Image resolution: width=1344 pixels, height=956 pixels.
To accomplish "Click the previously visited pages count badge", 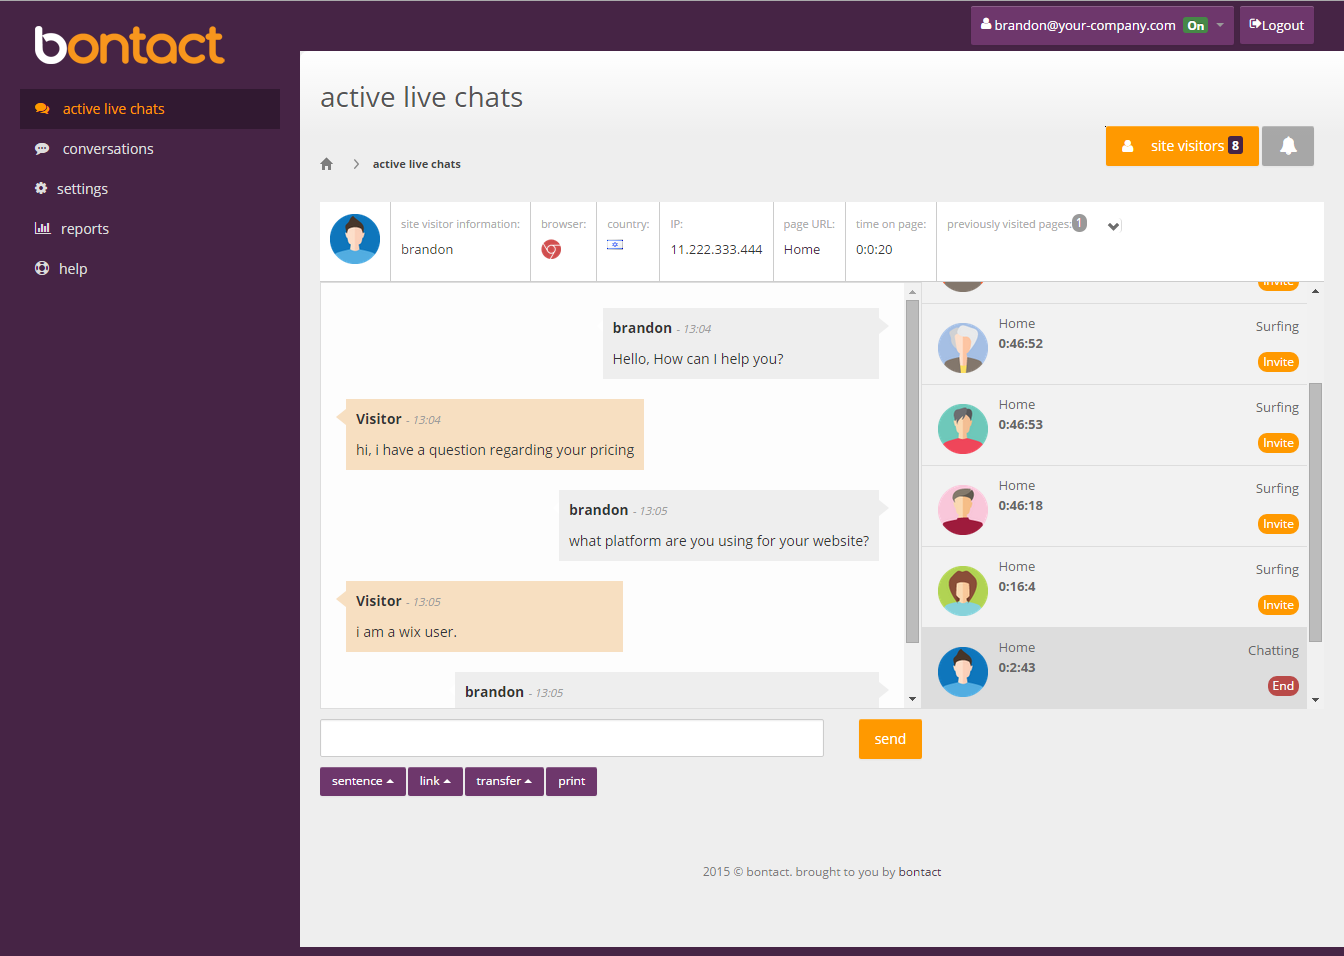I will [x=1079, y=223].
